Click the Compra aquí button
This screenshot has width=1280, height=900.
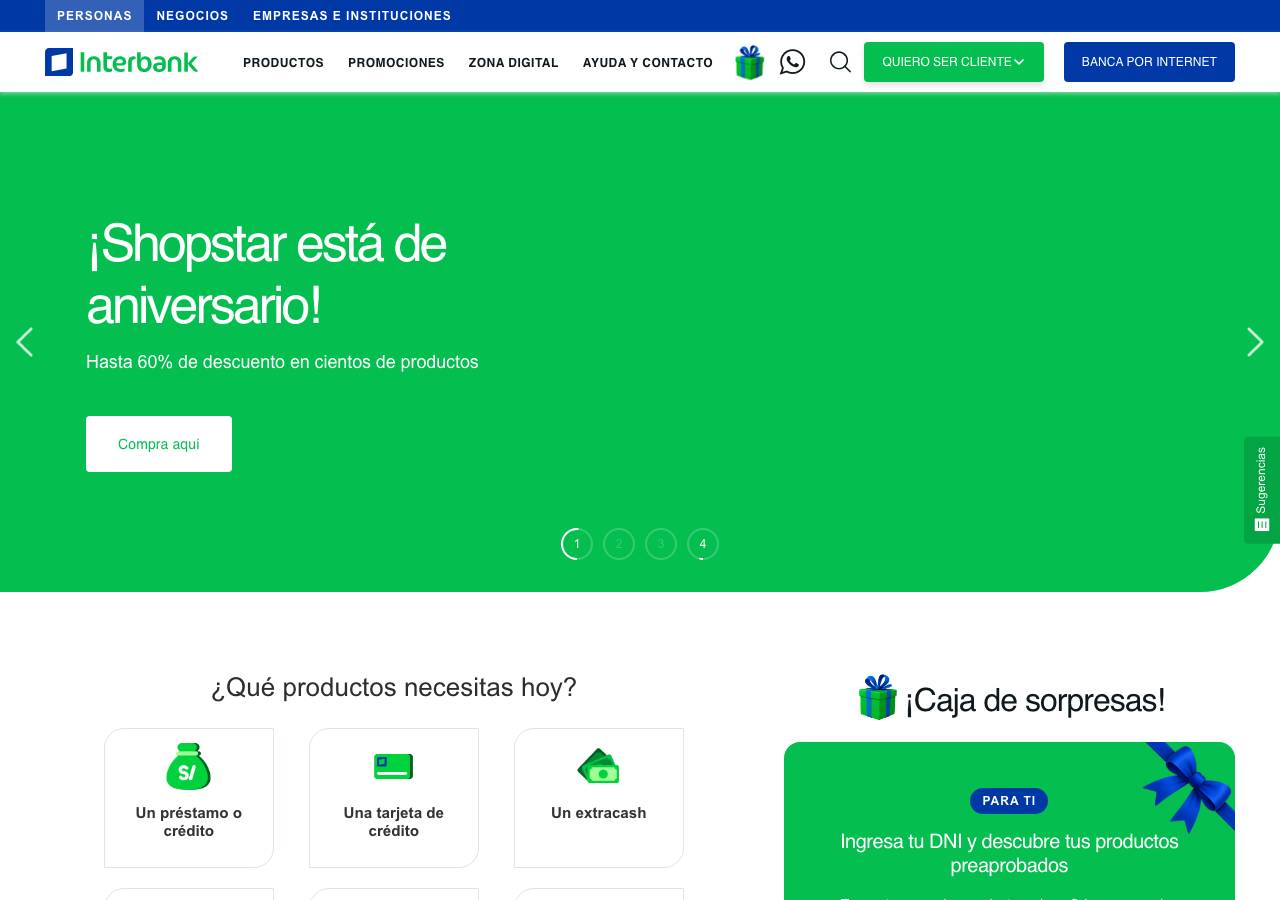(x=159, y=444)
